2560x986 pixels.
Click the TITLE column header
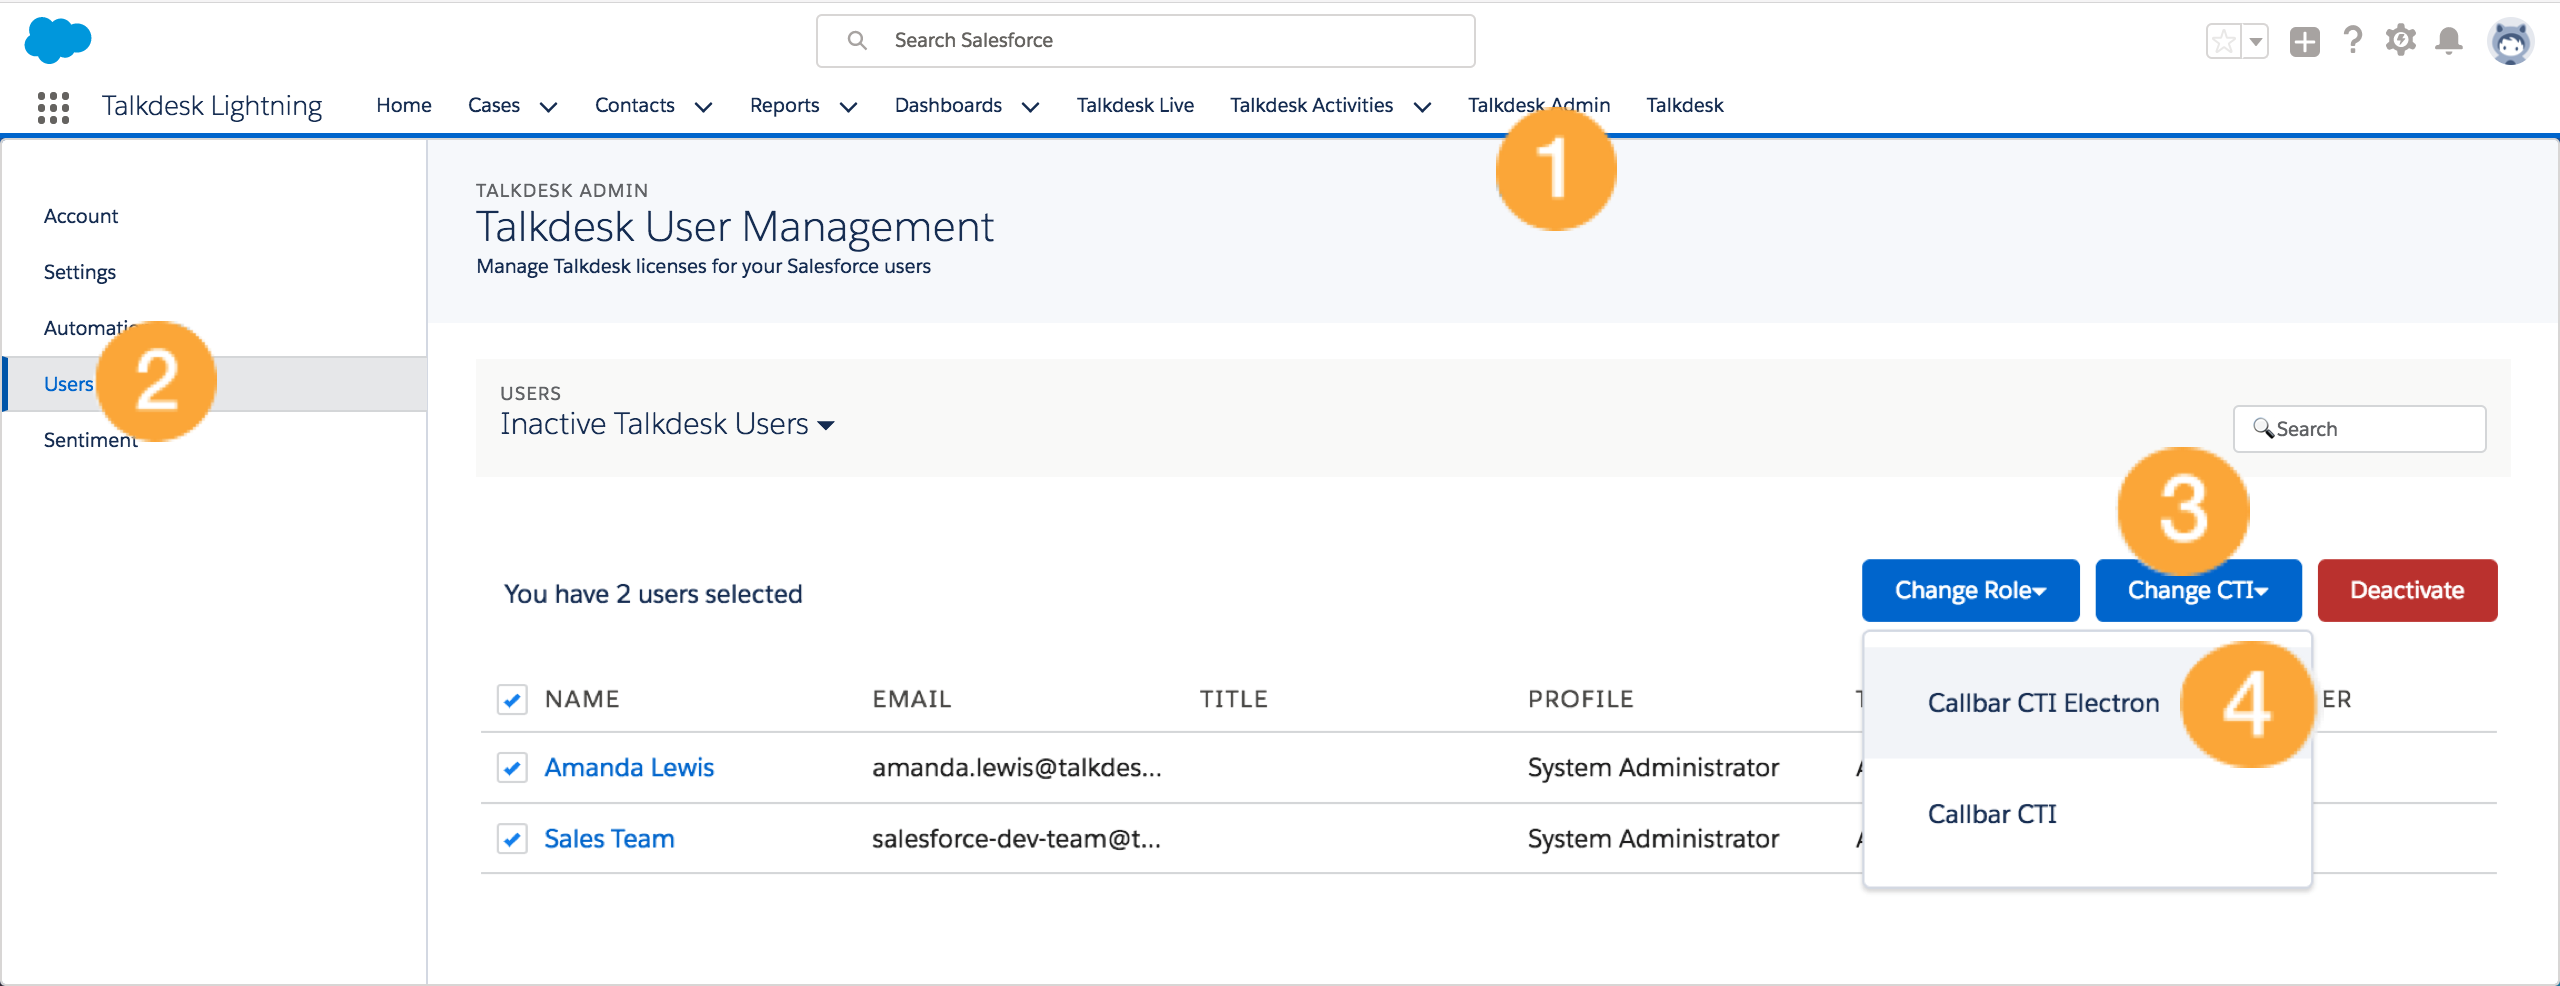[1233, 699]
